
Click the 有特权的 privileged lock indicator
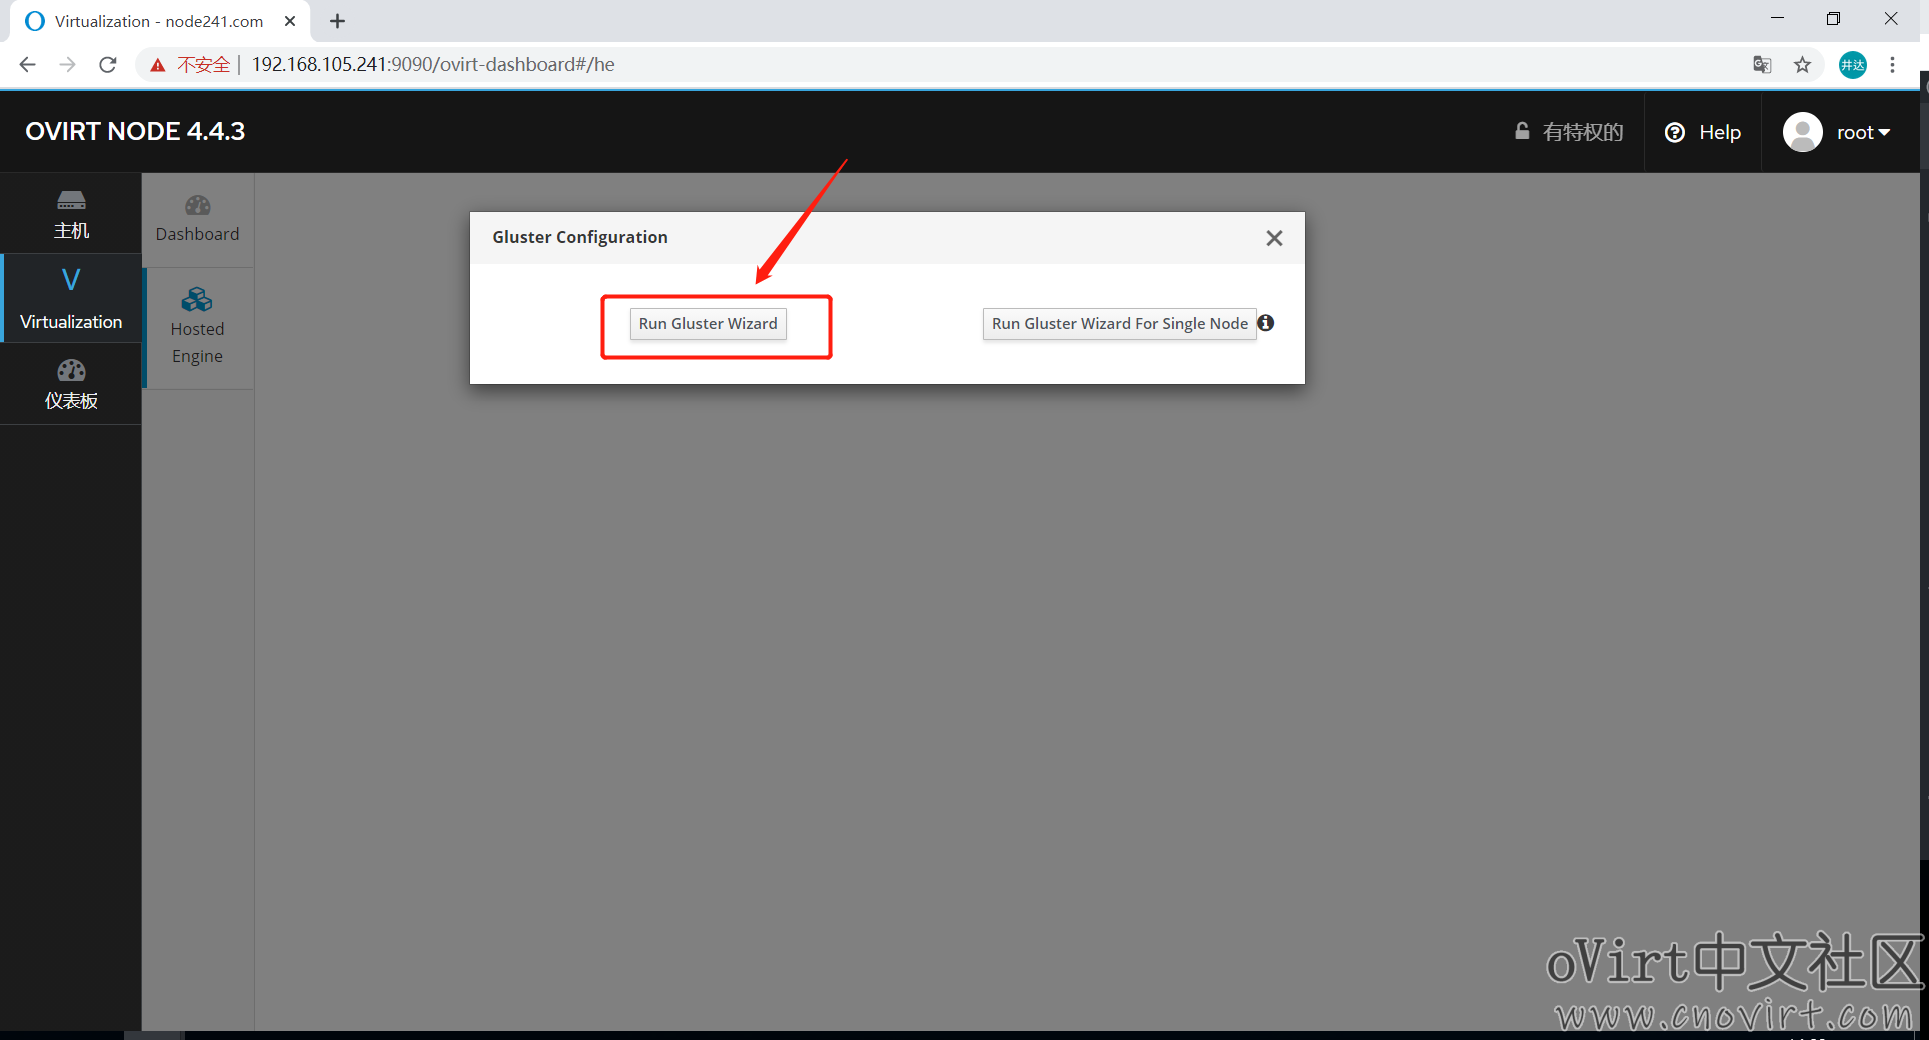[1569, 132]
